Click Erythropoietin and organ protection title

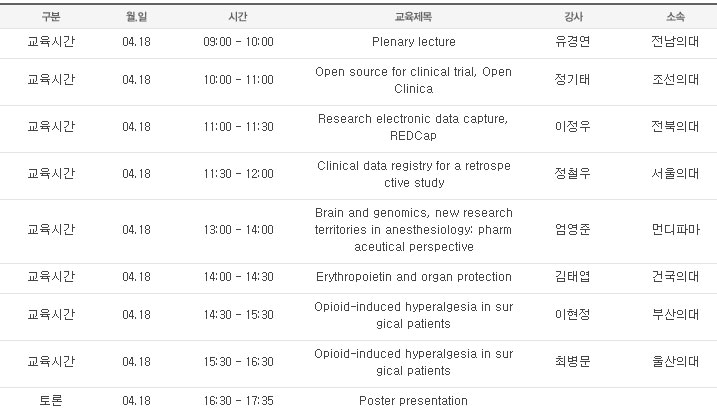point(413,277)
